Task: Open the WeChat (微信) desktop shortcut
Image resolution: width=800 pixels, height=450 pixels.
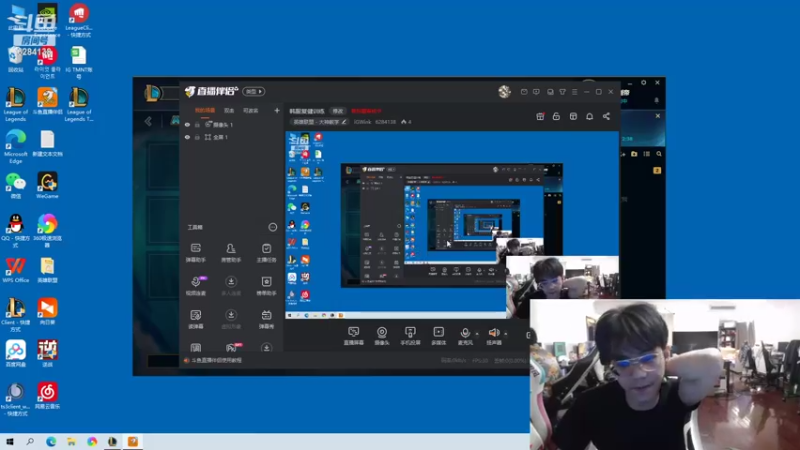Action: [15, 186]
